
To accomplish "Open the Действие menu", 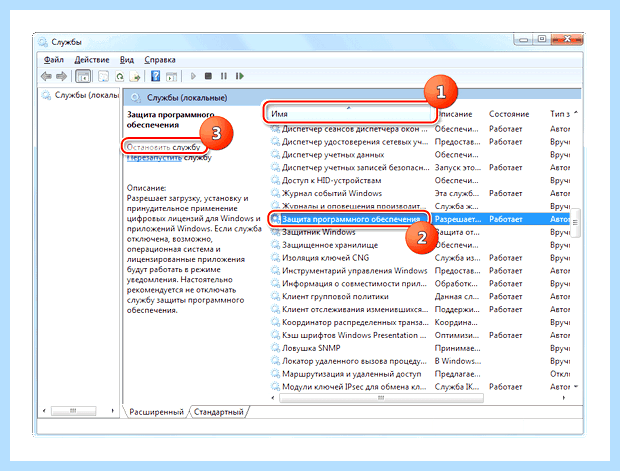I will click(92, 60).
